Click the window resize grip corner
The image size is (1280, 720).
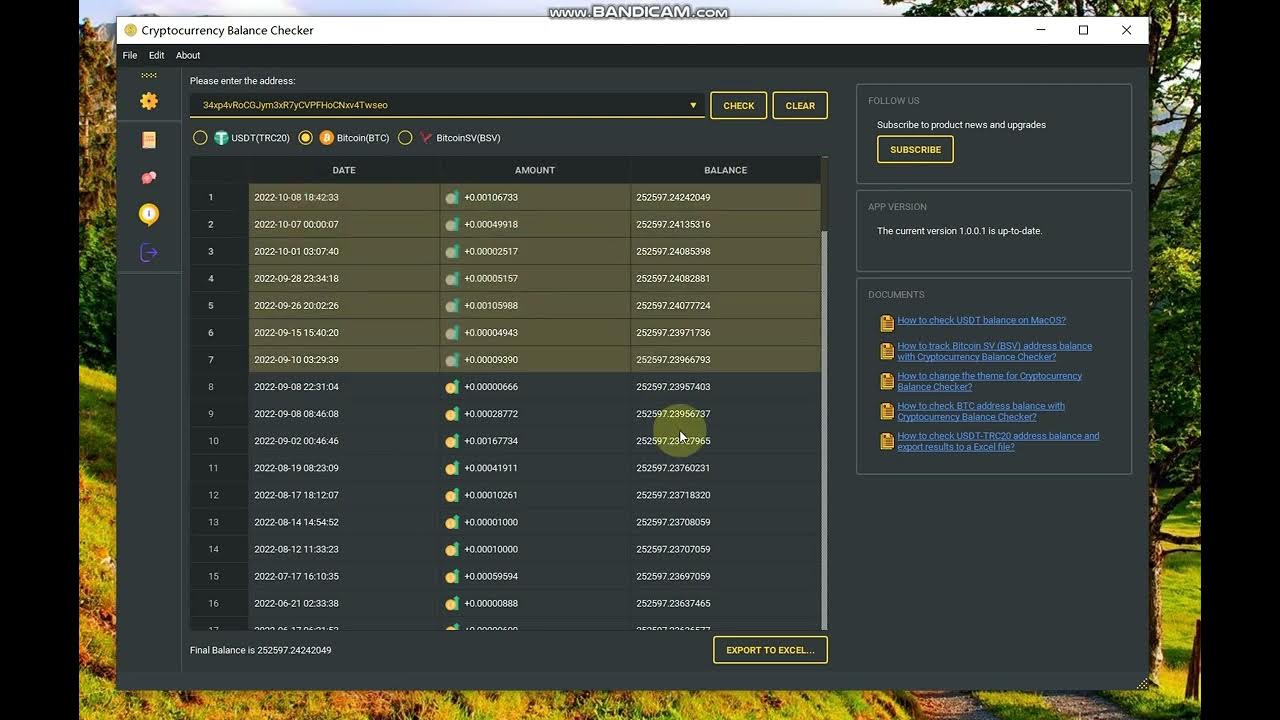(1142, 684)
